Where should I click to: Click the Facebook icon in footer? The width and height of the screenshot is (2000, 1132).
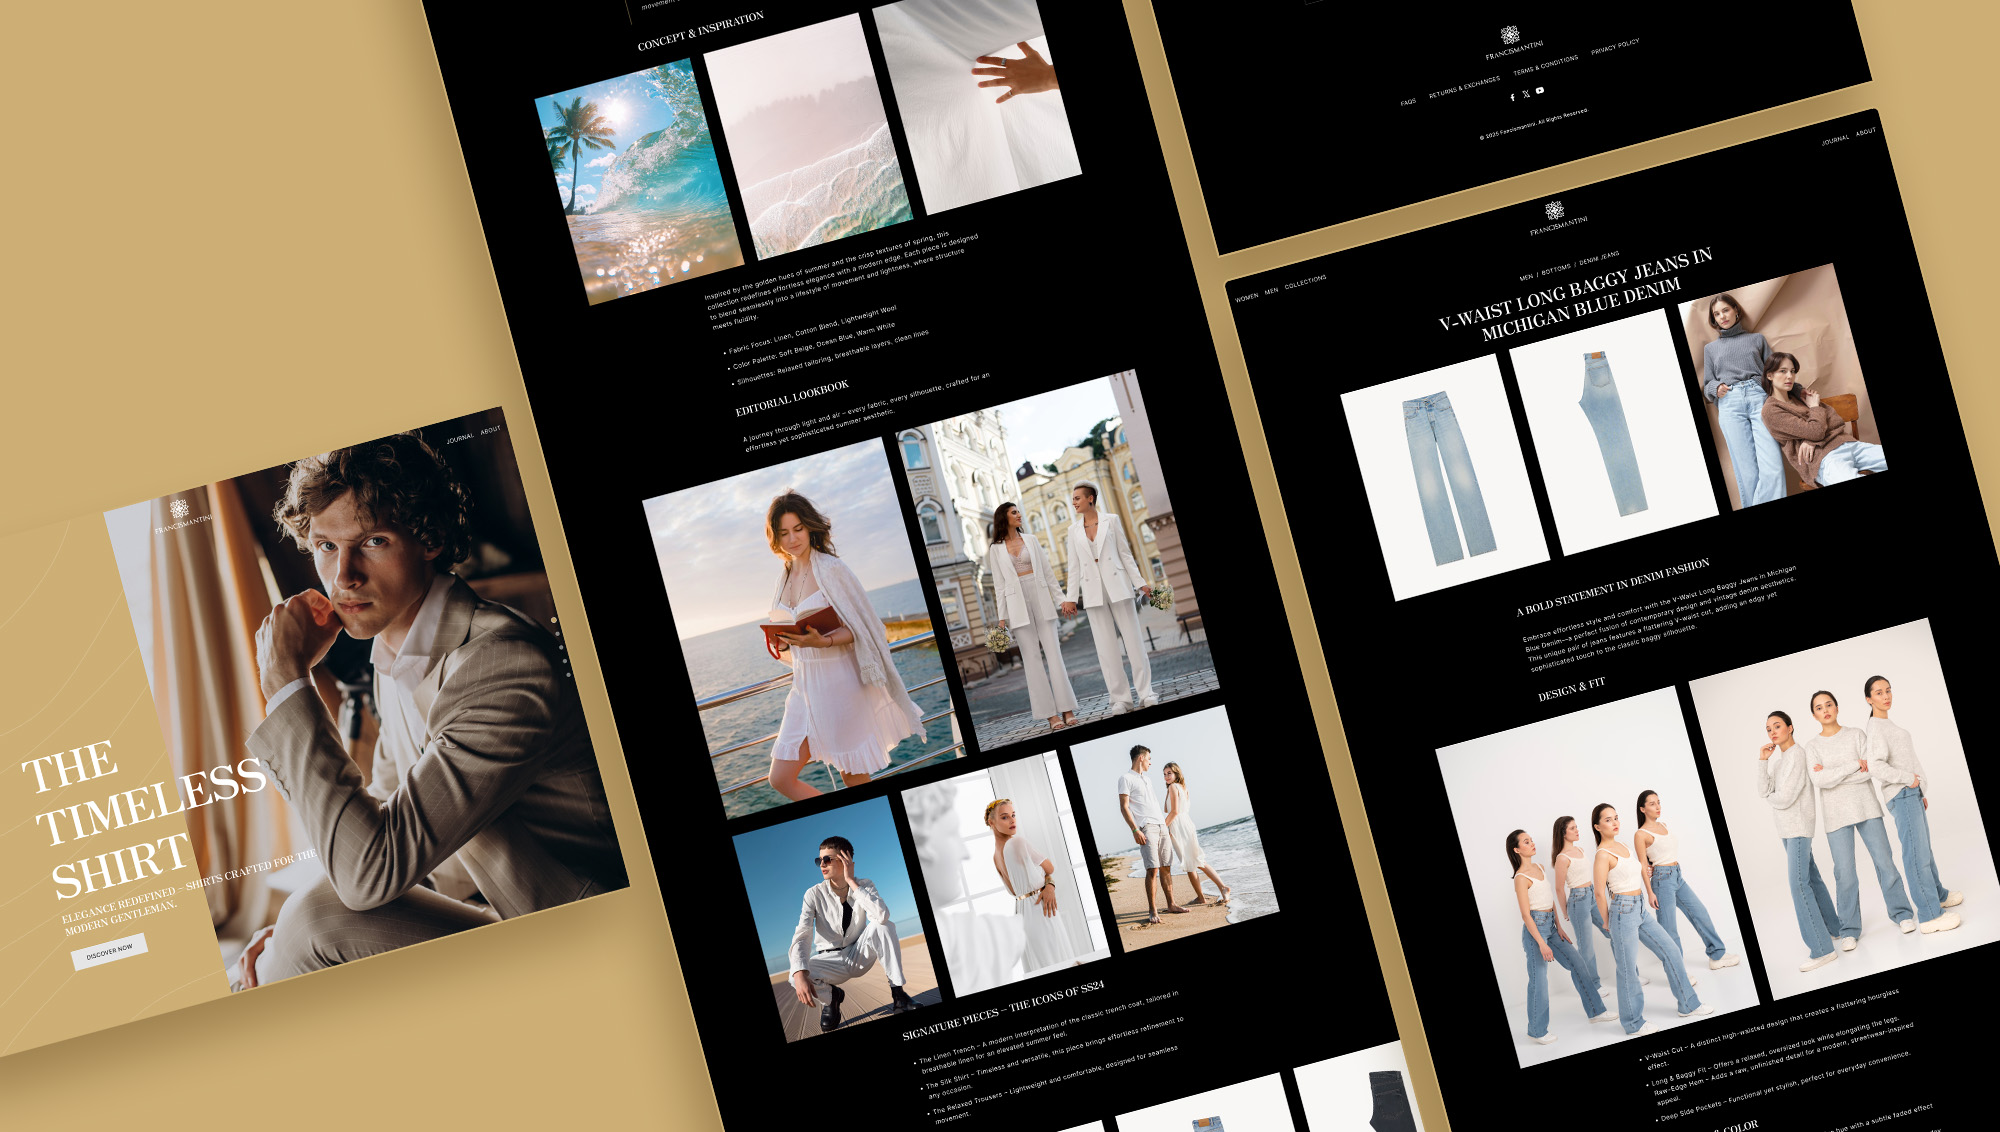coord(1512,97)
